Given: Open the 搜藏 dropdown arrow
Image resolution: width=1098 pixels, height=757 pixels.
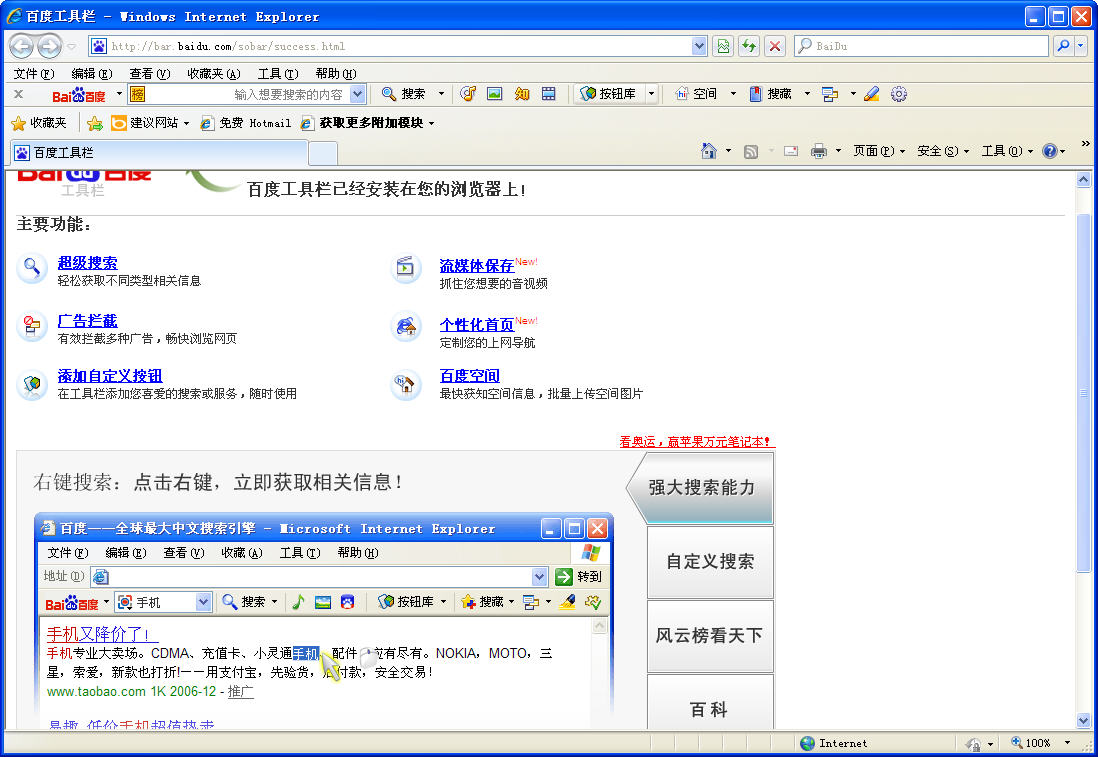Looking at the screenshot, I should click(x=807, y=94).
